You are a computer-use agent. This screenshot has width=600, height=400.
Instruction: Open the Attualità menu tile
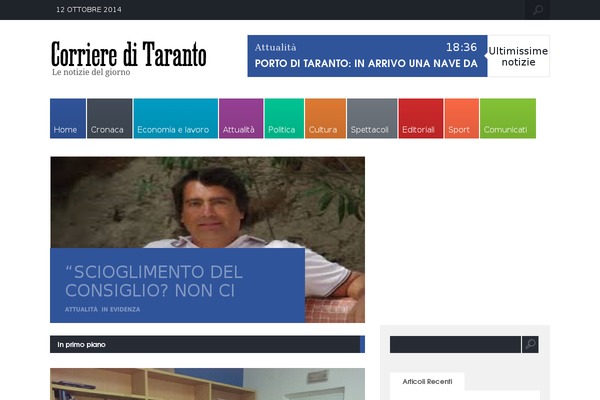241,118
